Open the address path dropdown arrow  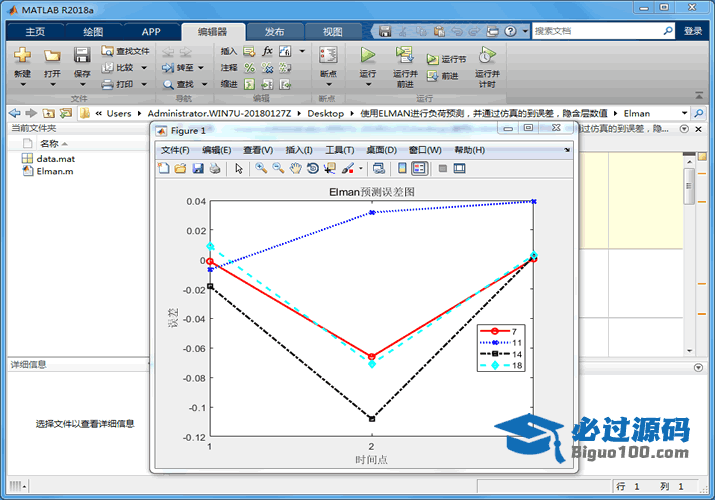[684, 113]
